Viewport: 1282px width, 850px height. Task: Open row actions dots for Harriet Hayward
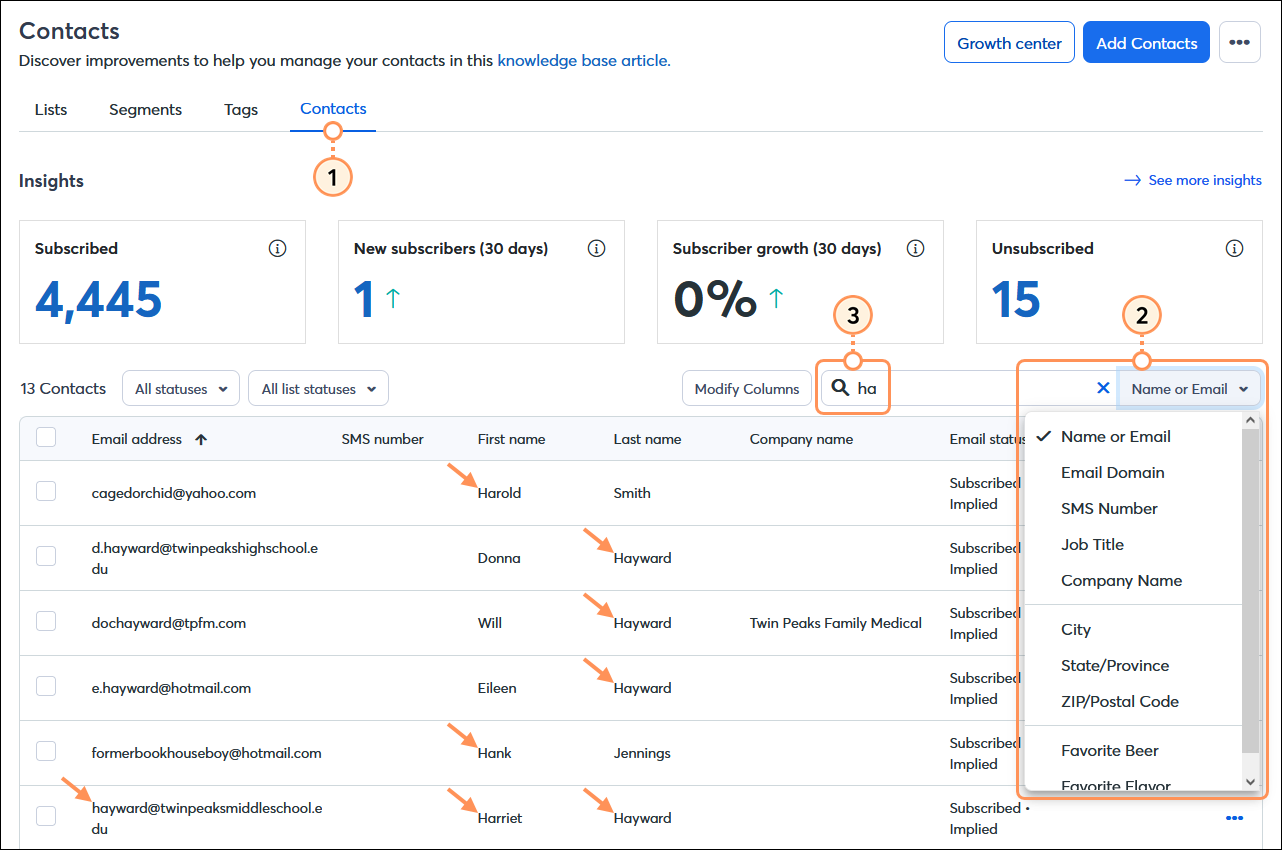[x=1235, y=818]
